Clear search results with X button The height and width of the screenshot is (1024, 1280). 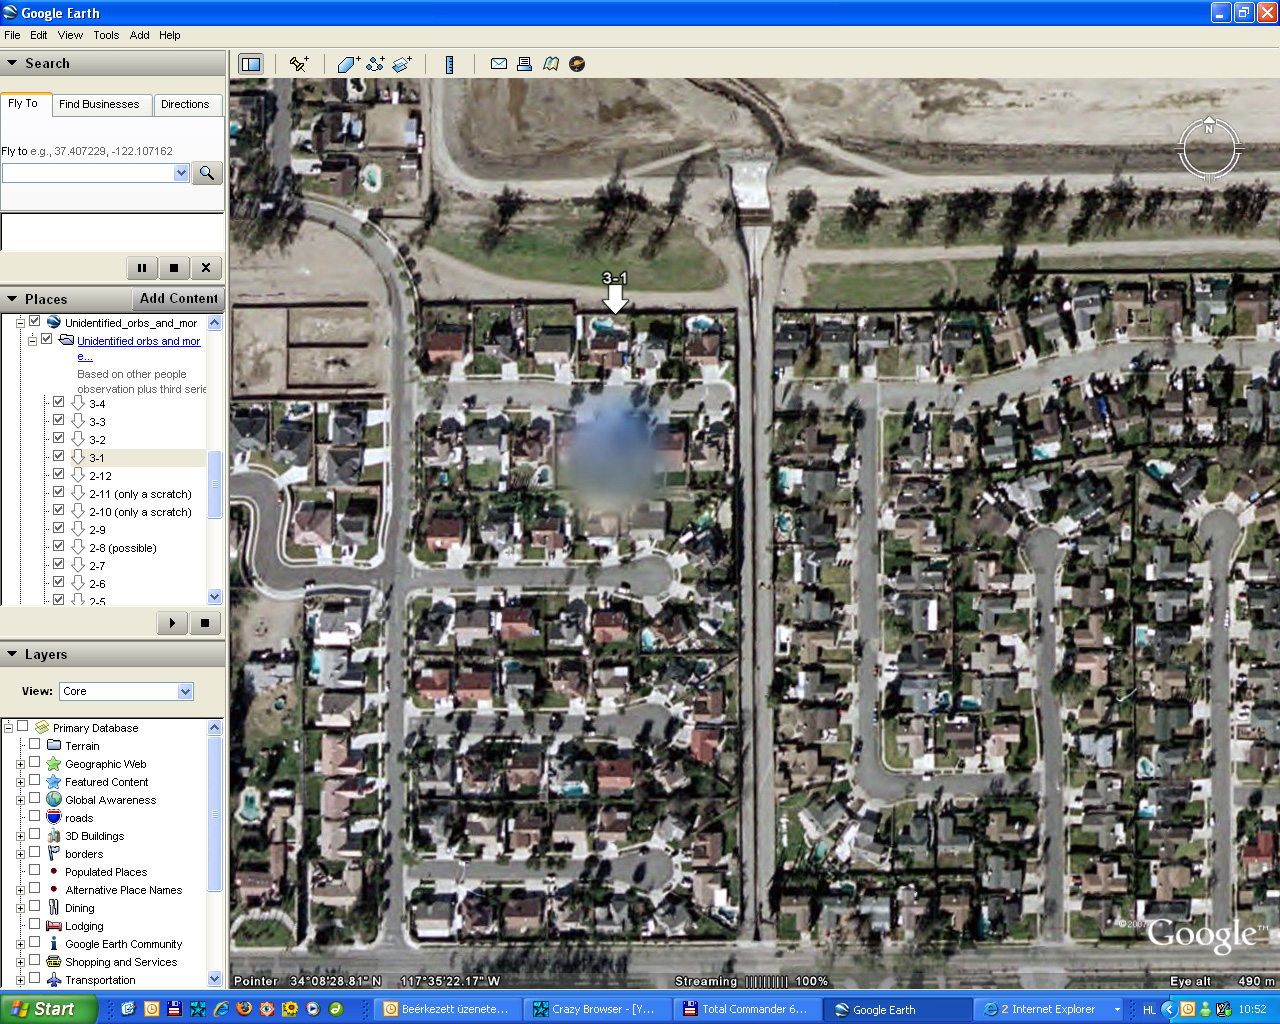click(x=206, y=268)
